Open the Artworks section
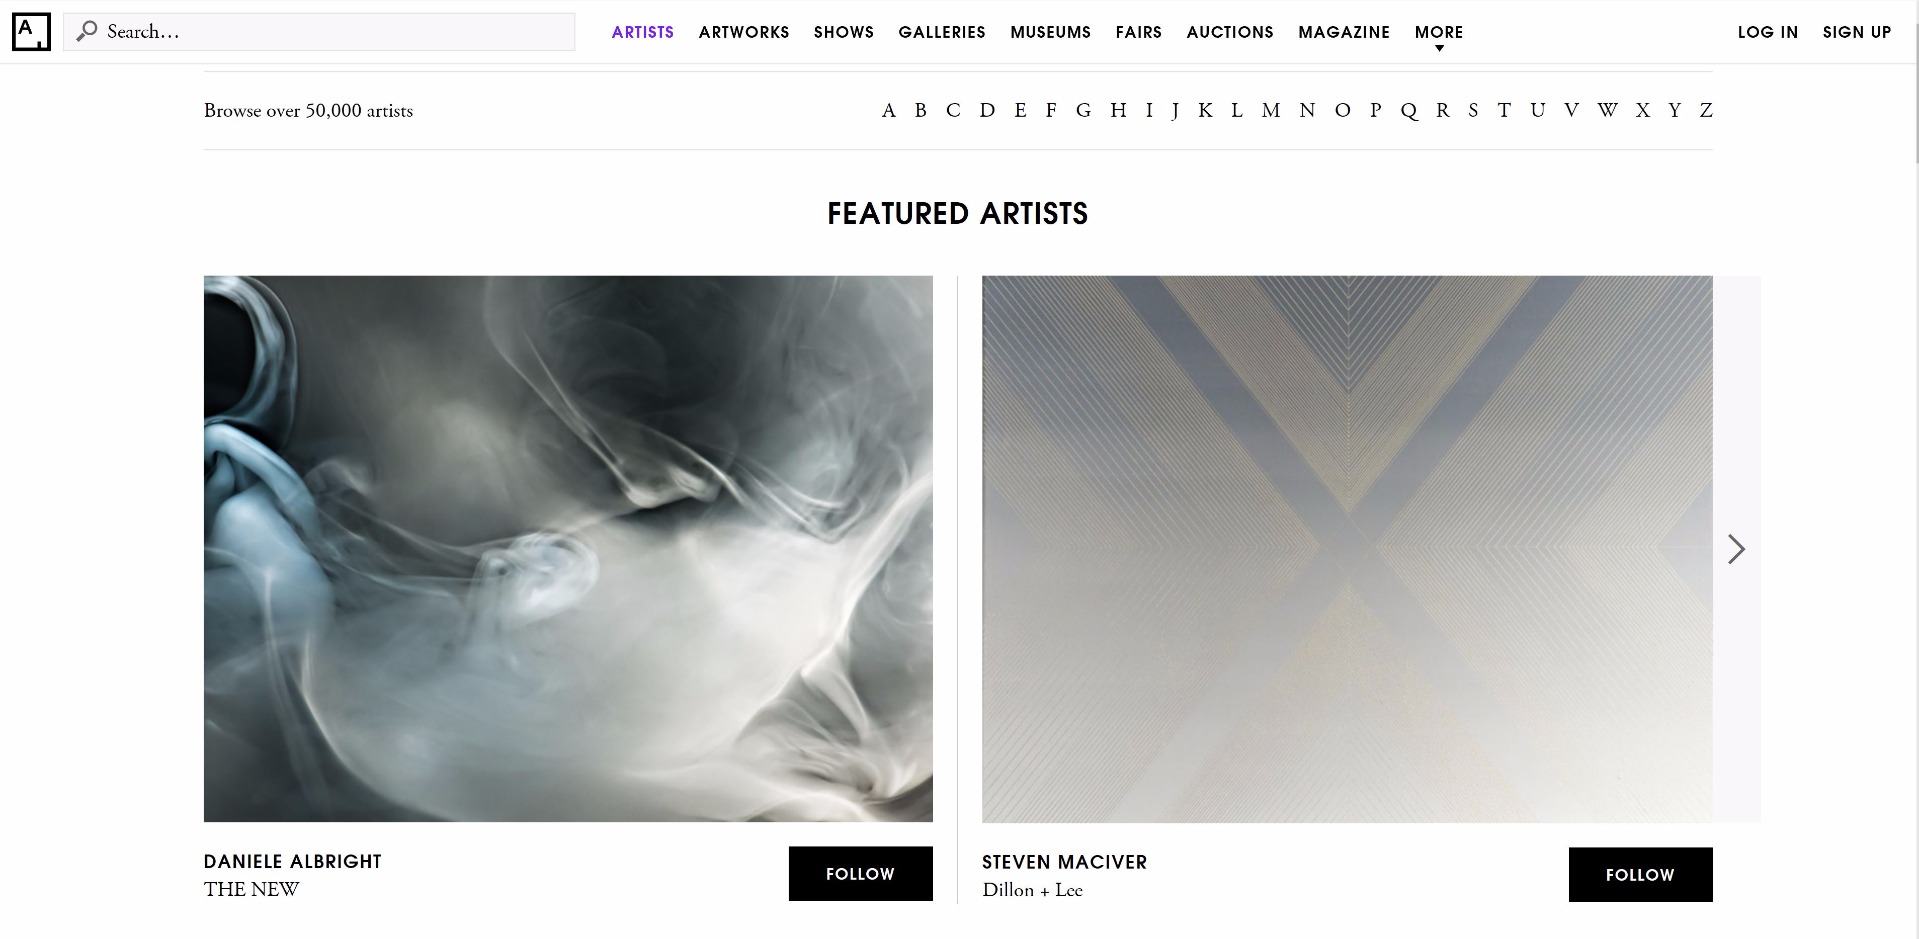This screenshot has width=1919, height=939. [x=744, y=32]
